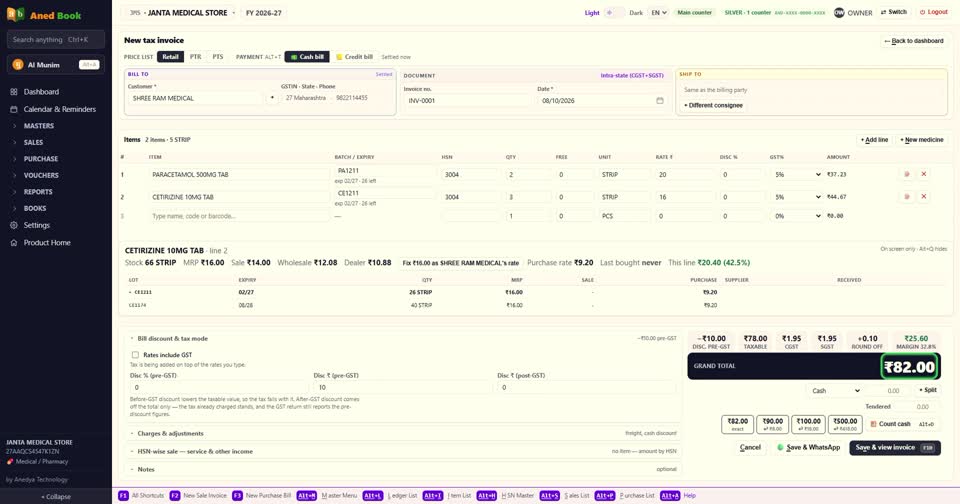Open GST% dropdown for Paracetamol row
The width and height of the screenshot is (960, 504).
[797, 175]
